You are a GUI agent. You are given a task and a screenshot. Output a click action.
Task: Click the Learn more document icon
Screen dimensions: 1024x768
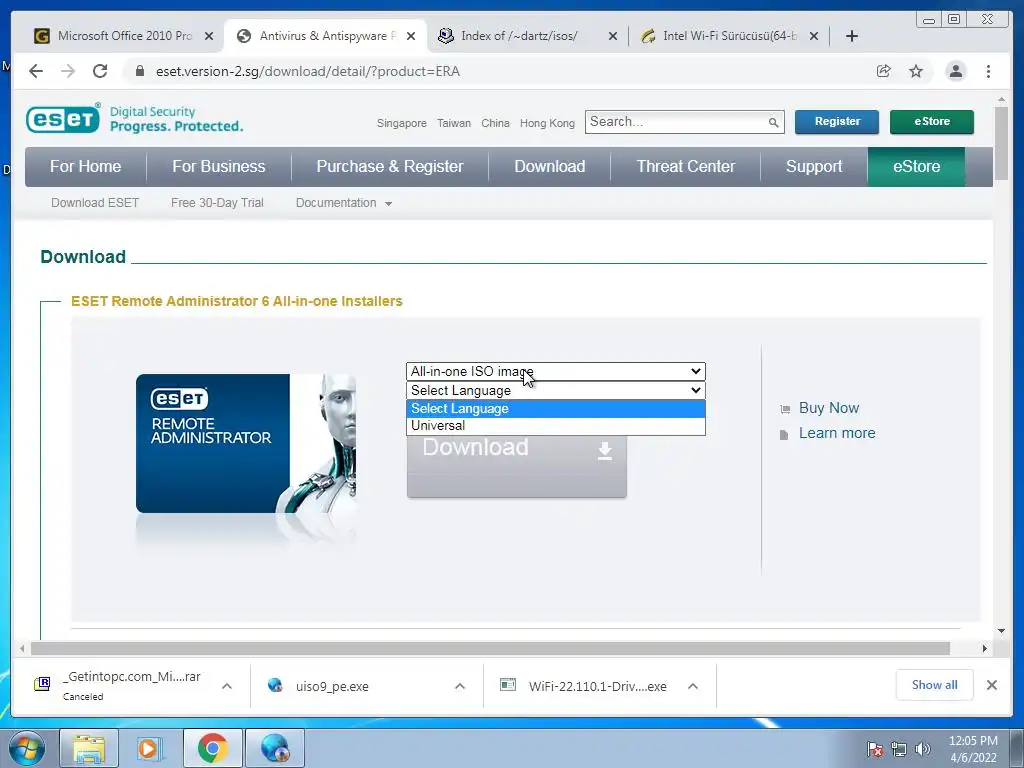[x=784, y=434]
